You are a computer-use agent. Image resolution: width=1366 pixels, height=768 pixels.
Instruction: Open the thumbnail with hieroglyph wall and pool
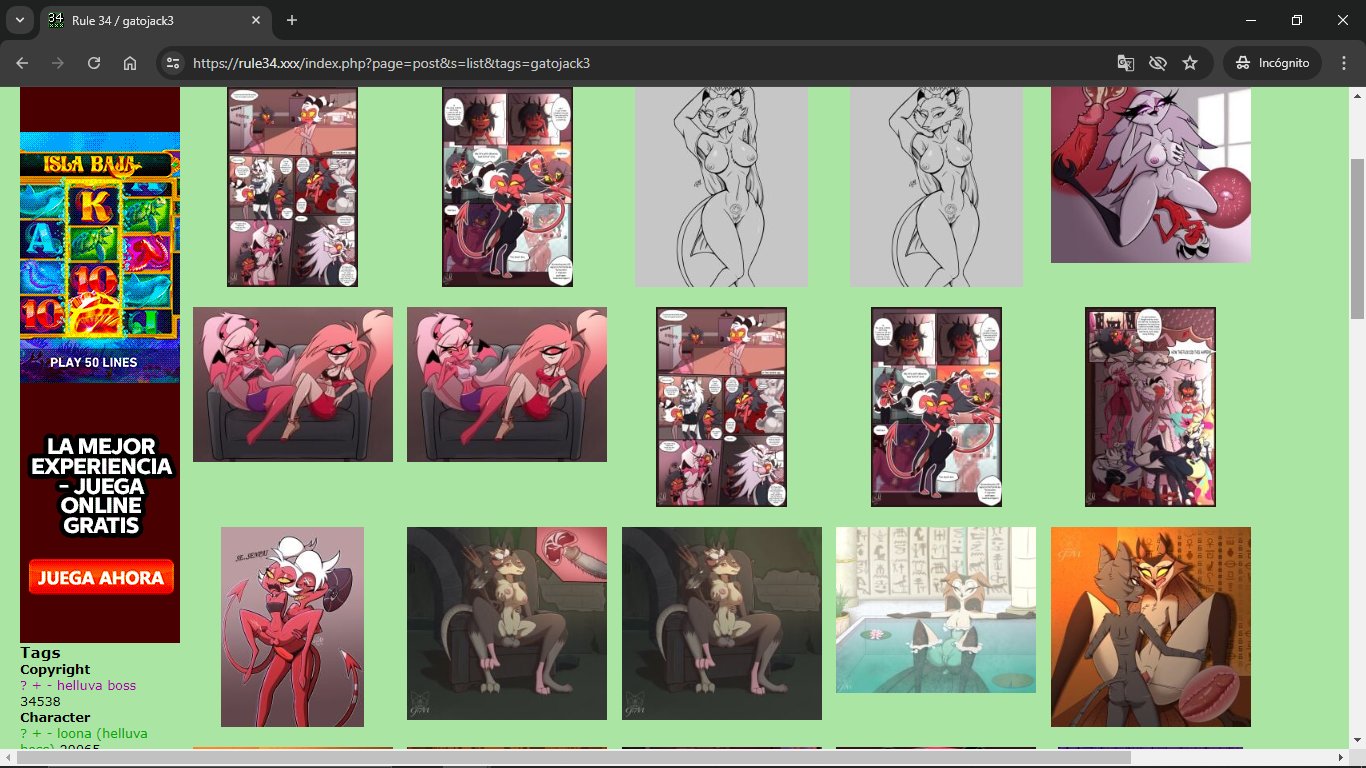coord(936,610)
